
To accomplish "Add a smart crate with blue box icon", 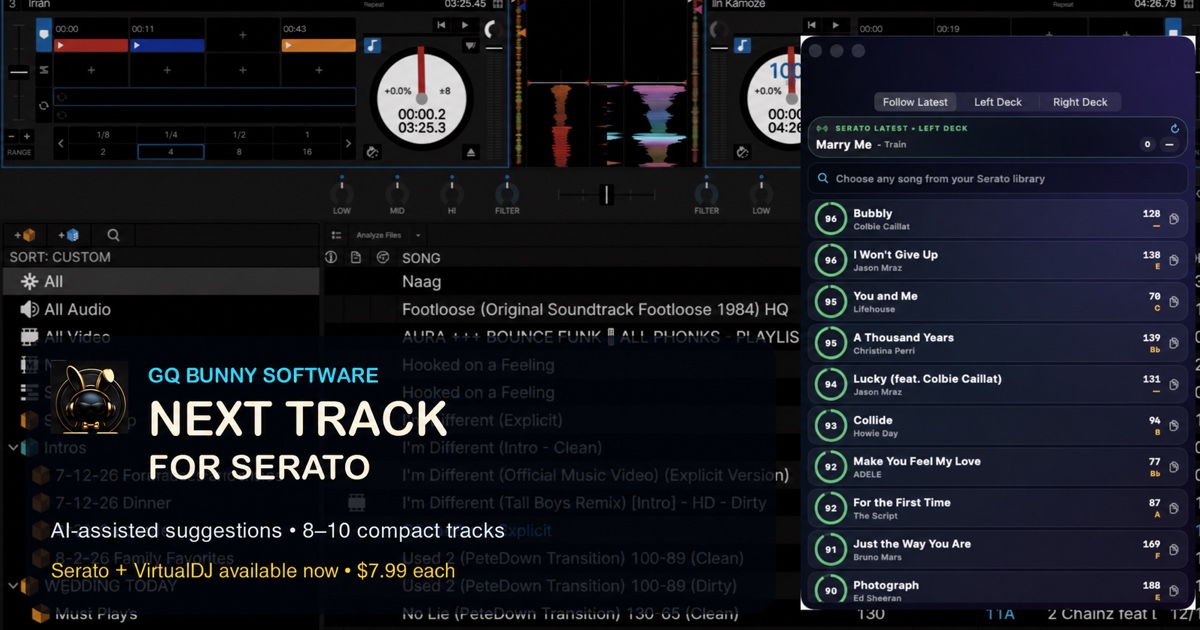I will click(x=68, y=235).
